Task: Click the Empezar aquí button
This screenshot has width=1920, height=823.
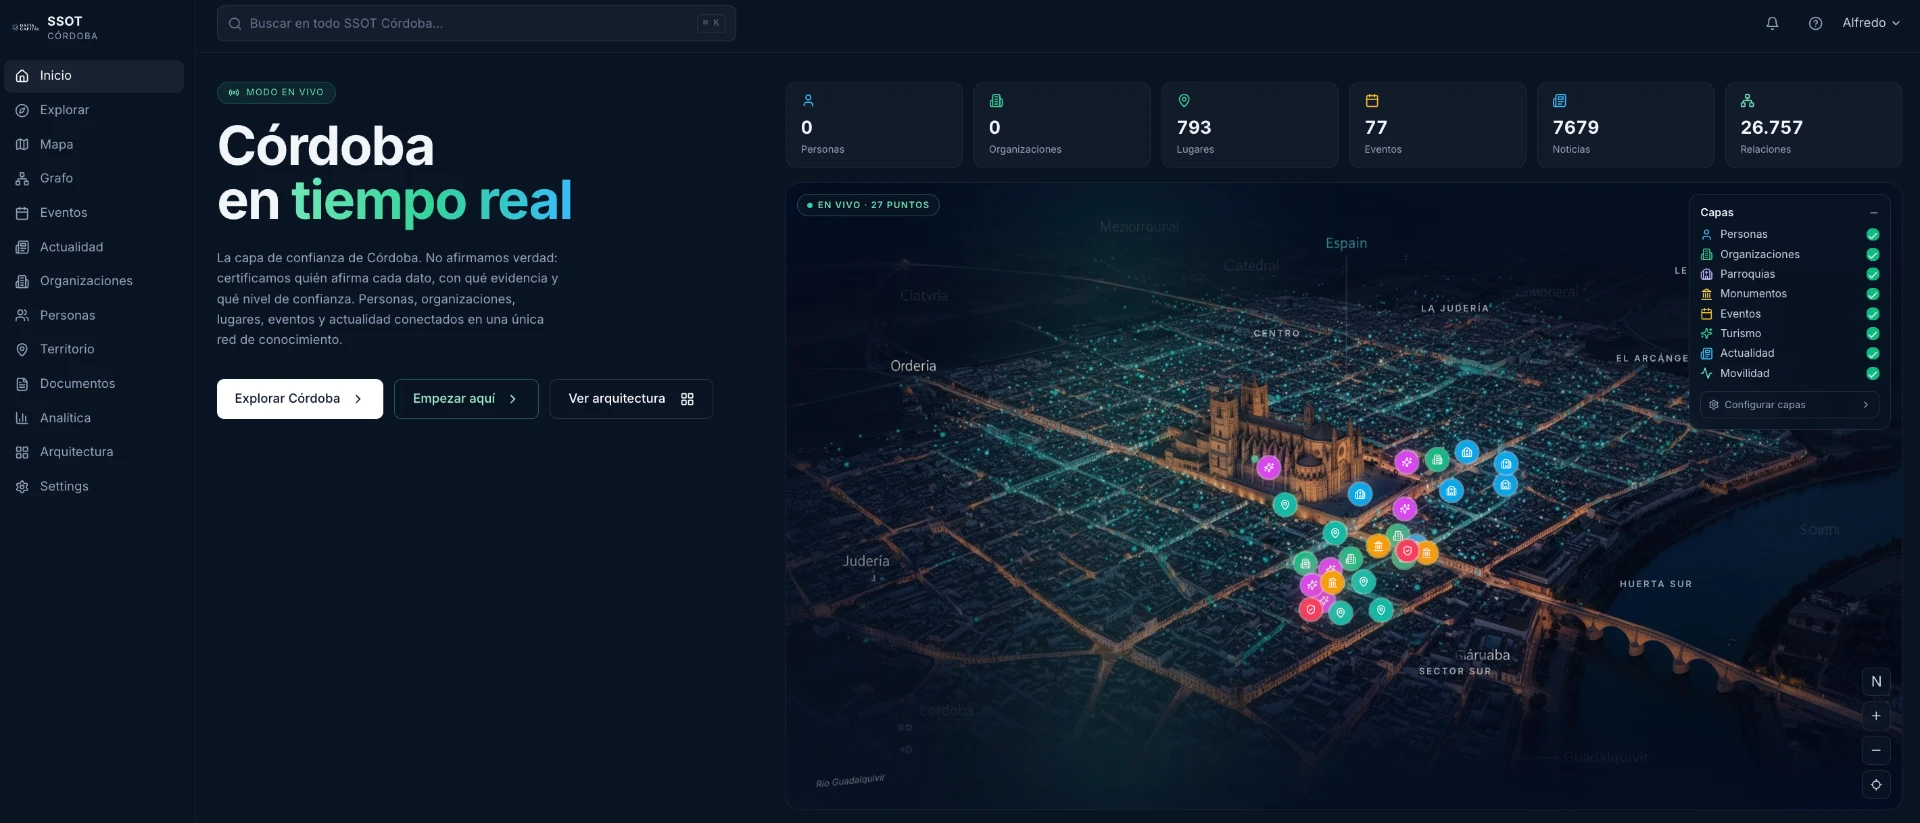Action: click(466, 399)
